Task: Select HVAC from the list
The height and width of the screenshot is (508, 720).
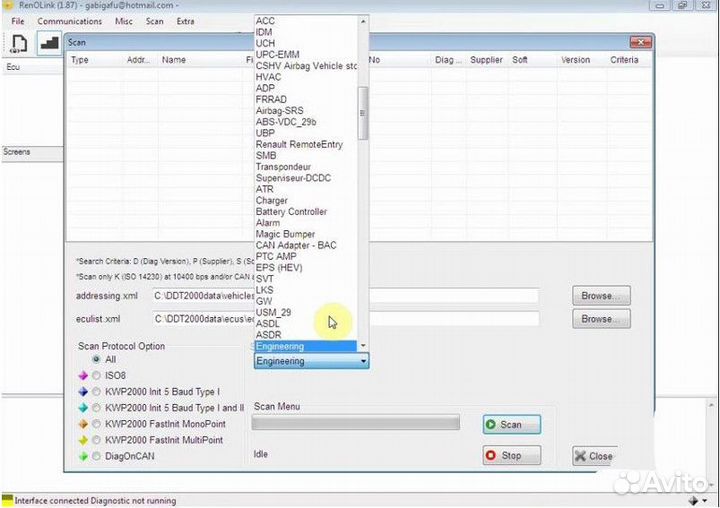Action: (305, 77)
